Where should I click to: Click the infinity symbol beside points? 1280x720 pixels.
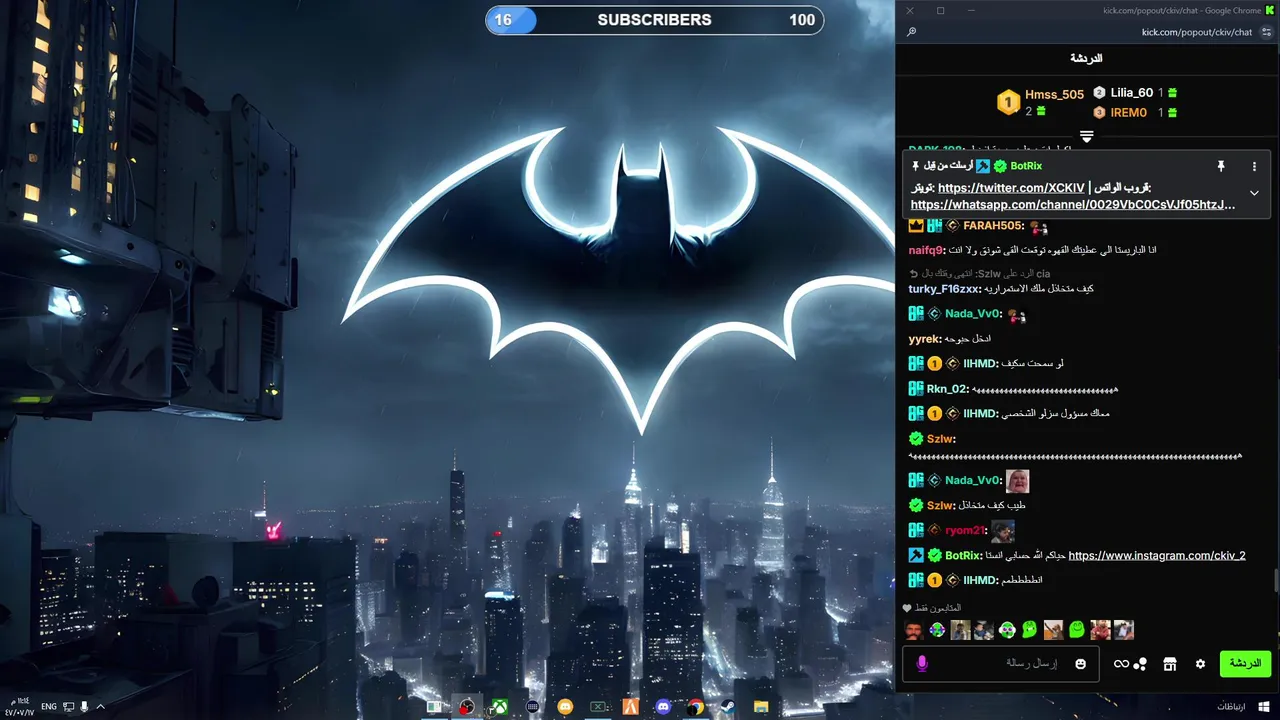click(1121, 664)
